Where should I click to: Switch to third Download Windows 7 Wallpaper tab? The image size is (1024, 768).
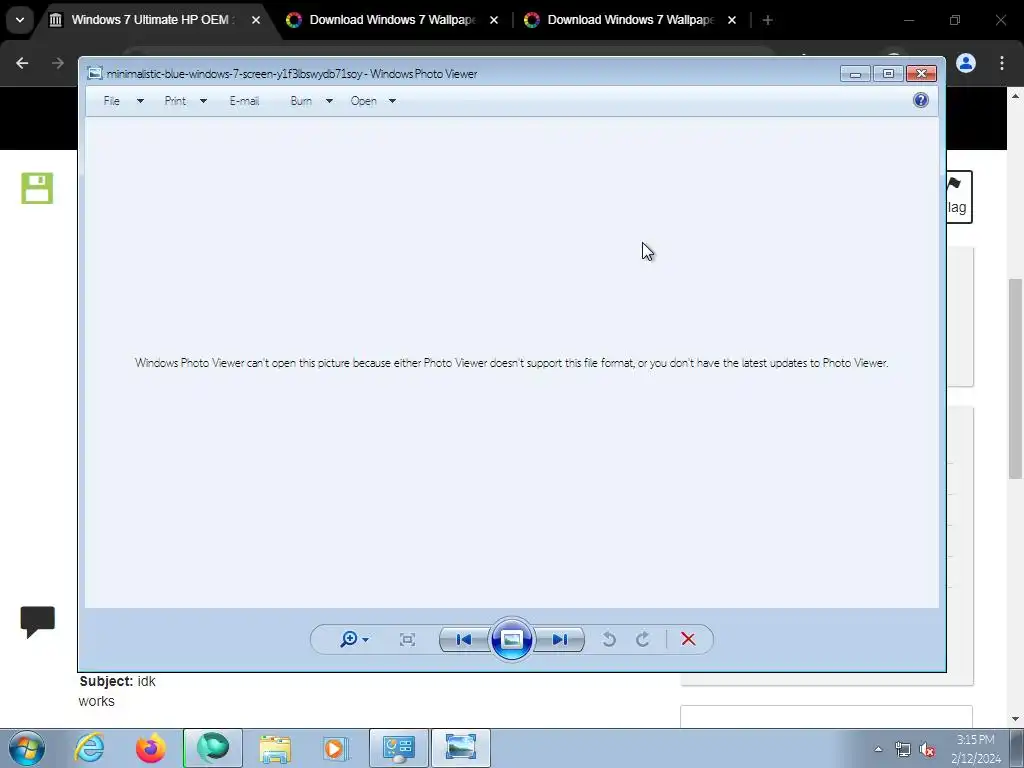(x=630, y=20)
